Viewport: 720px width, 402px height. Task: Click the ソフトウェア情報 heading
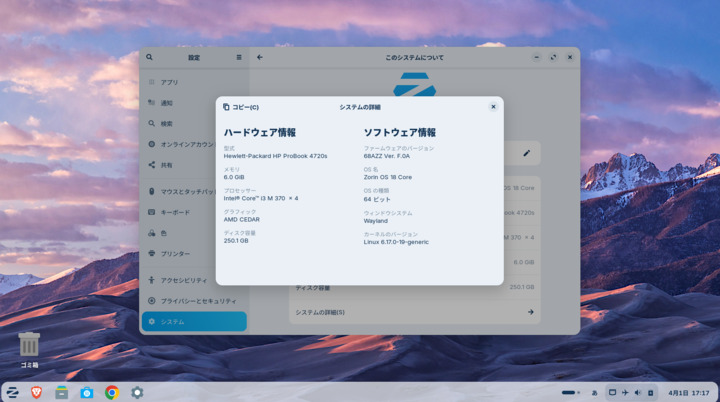(x=399, y=133)
